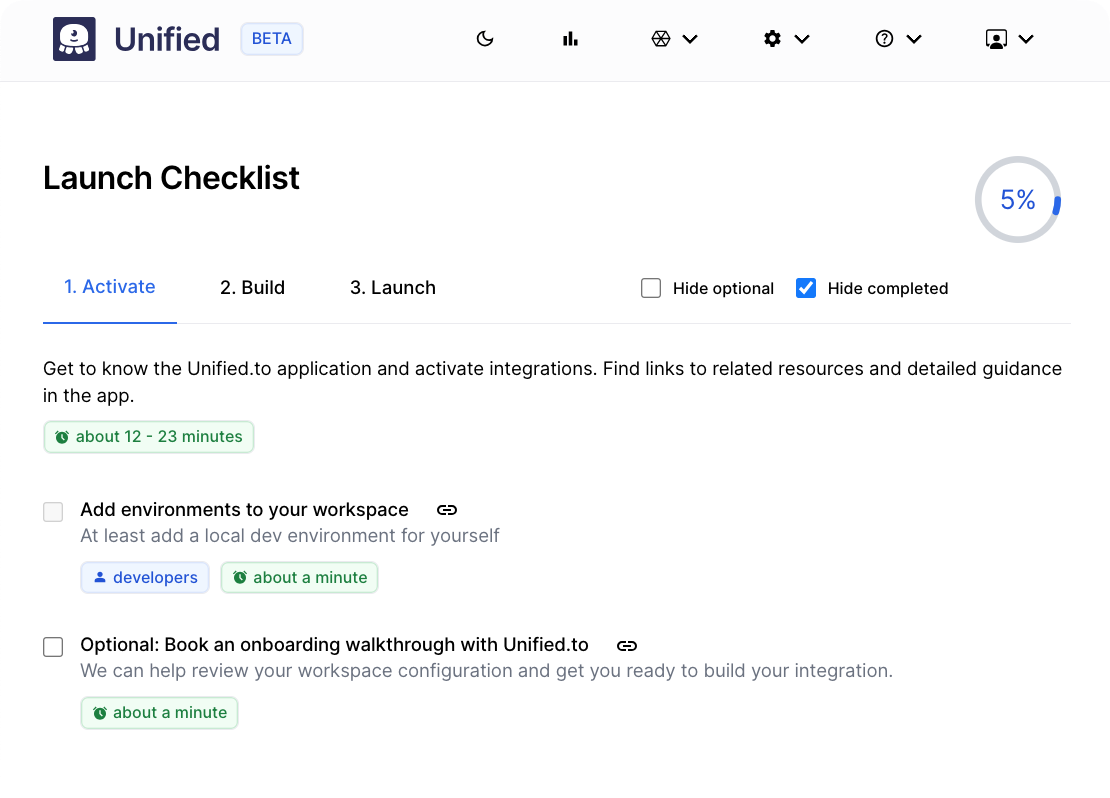Click the help question mark icon
This screenshot has height=798, width=1110.
tap(884, 39)
